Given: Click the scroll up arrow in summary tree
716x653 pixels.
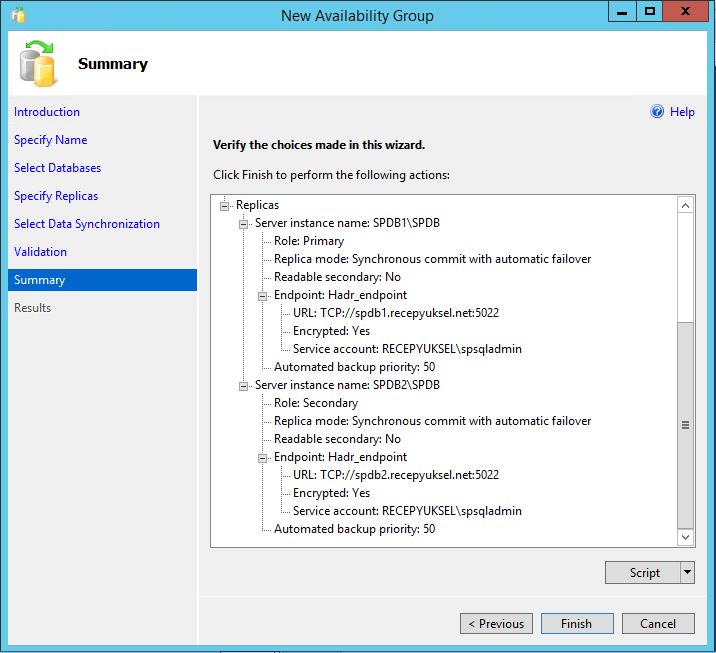Looking at the screenshot, I should tap(685, 205).
